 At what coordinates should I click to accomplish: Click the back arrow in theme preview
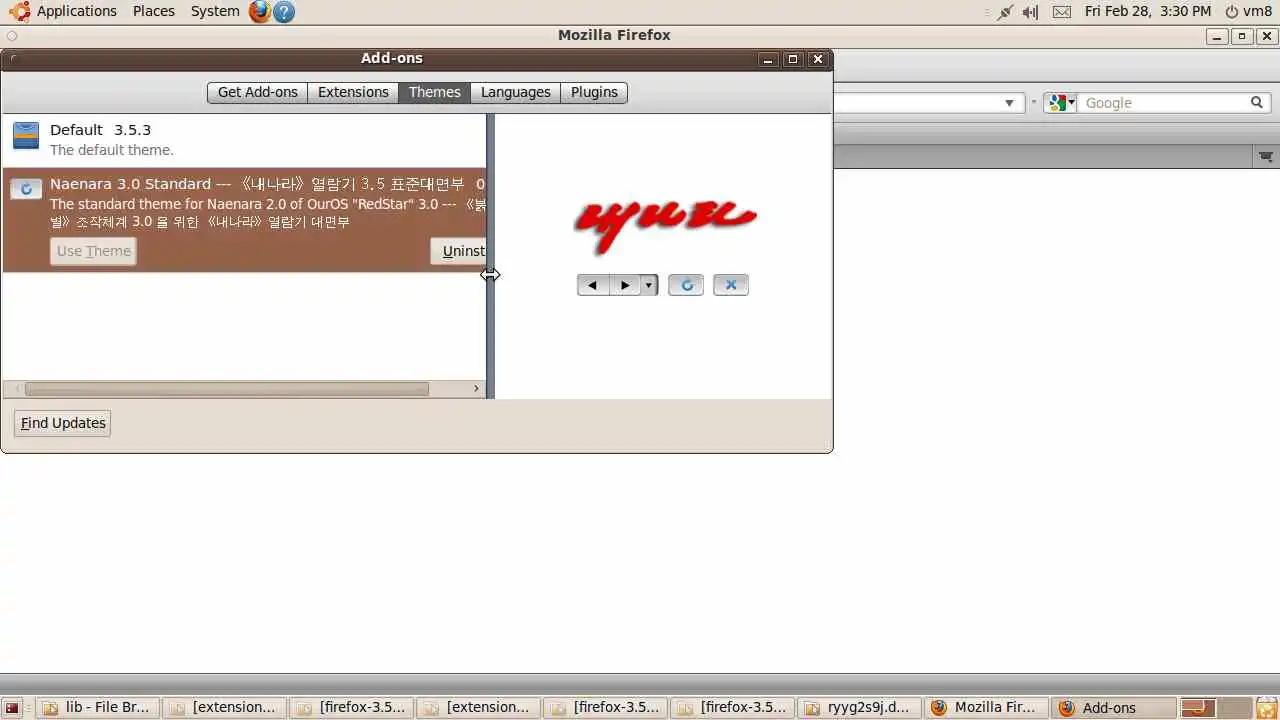[x=593, y=285]
